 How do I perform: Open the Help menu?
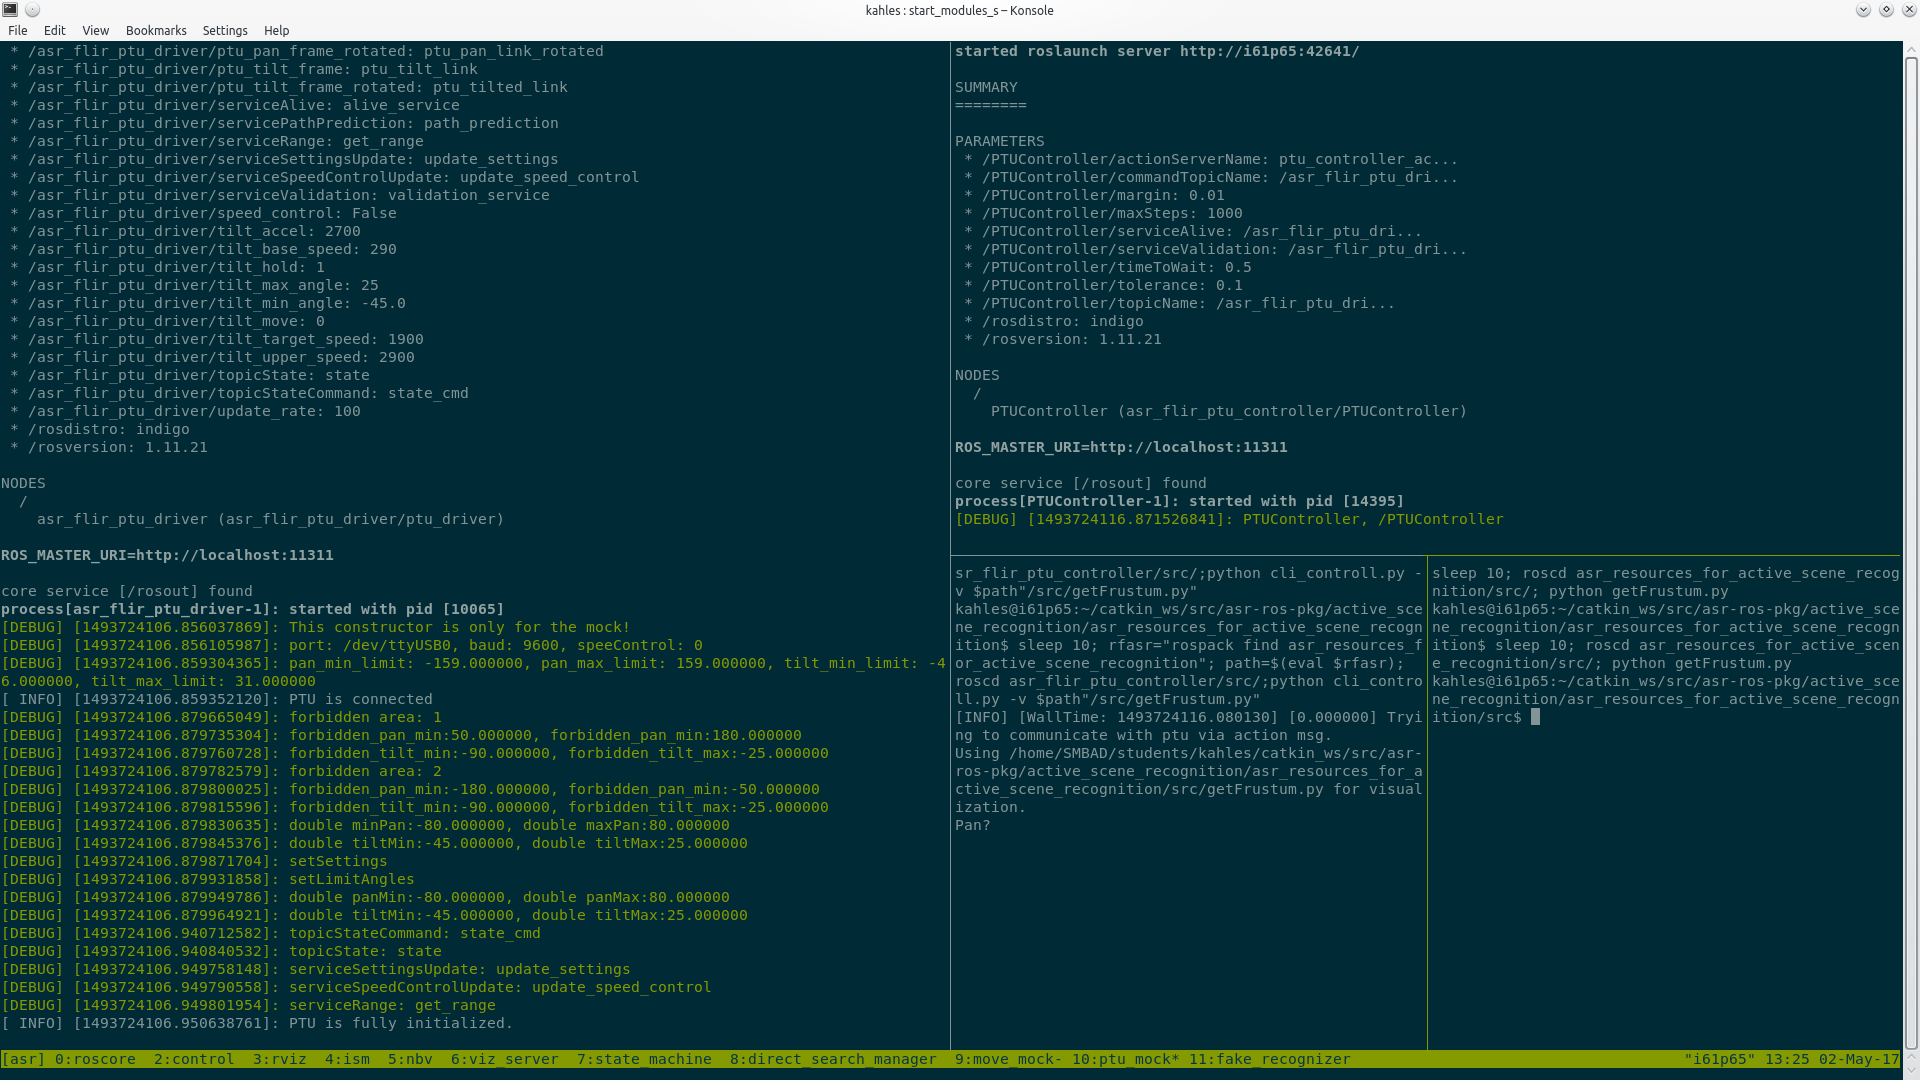click(277, 31)
